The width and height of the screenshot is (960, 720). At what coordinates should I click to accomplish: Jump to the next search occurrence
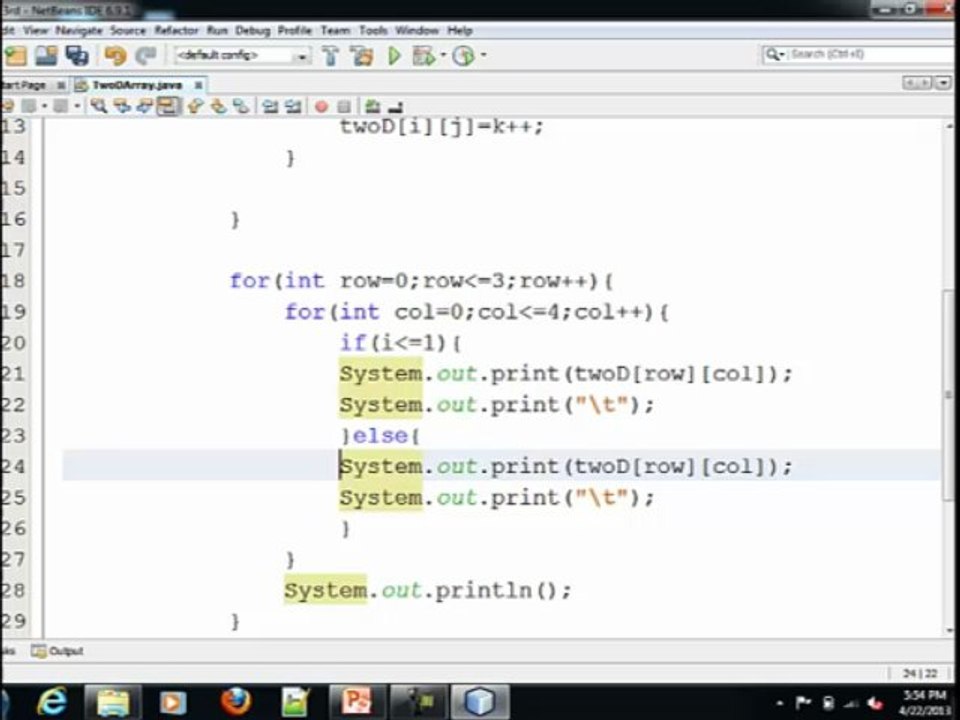click(144, 106)
